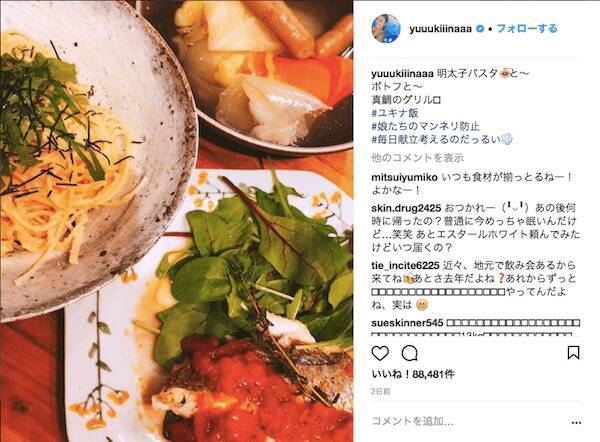Open hashtag #ユキナ飯
This screenshot has height=442, width=600.
pos(395,113)
